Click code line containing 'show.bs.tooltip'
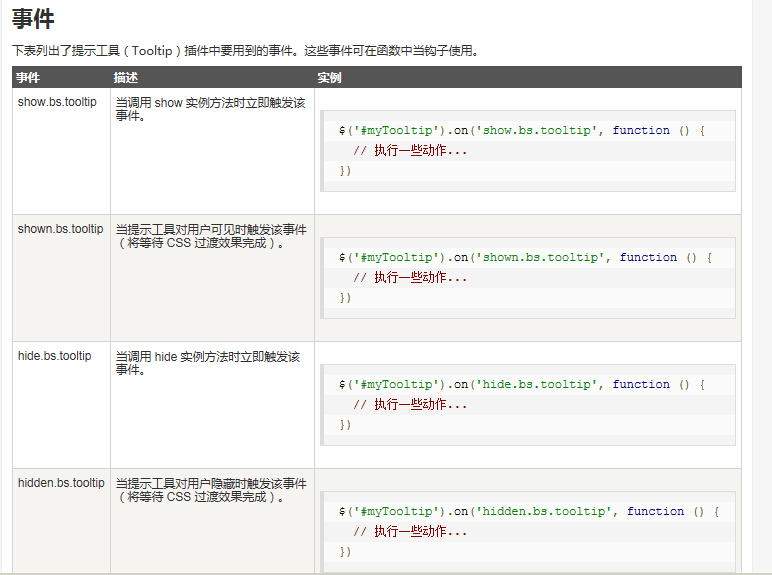772x575 pixels. (522, 130)
